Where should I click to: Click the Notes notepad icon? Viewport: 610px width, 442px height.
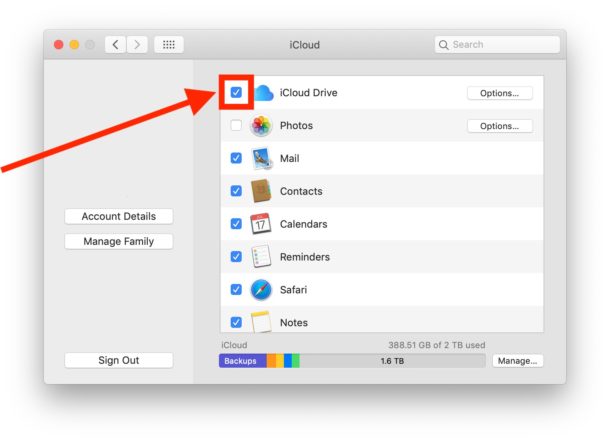tap(261, 322)
